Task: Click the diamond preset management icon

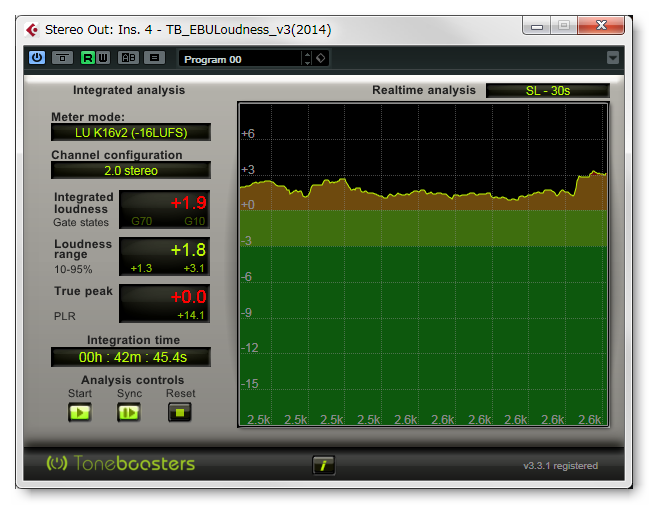Action: [x=321, y=58]
